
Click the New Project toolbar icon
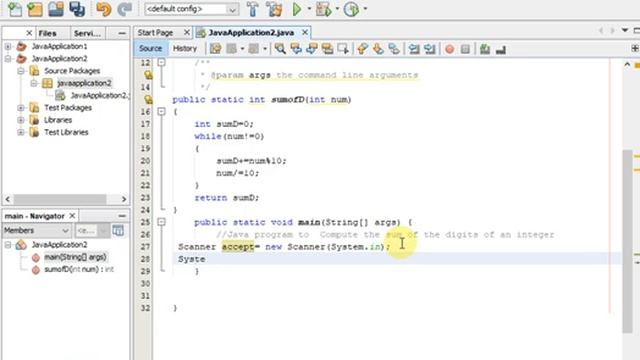click(x=35, y=9)
